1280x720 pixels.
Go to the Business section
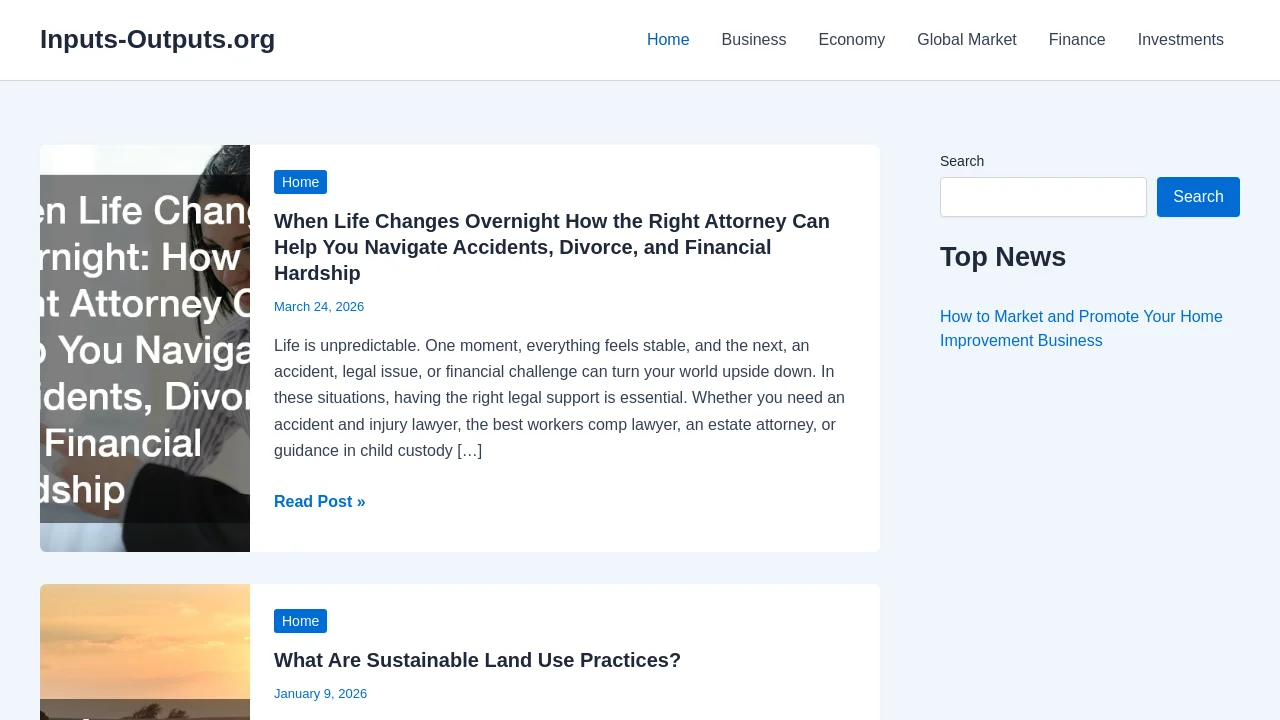pos(753,39)
